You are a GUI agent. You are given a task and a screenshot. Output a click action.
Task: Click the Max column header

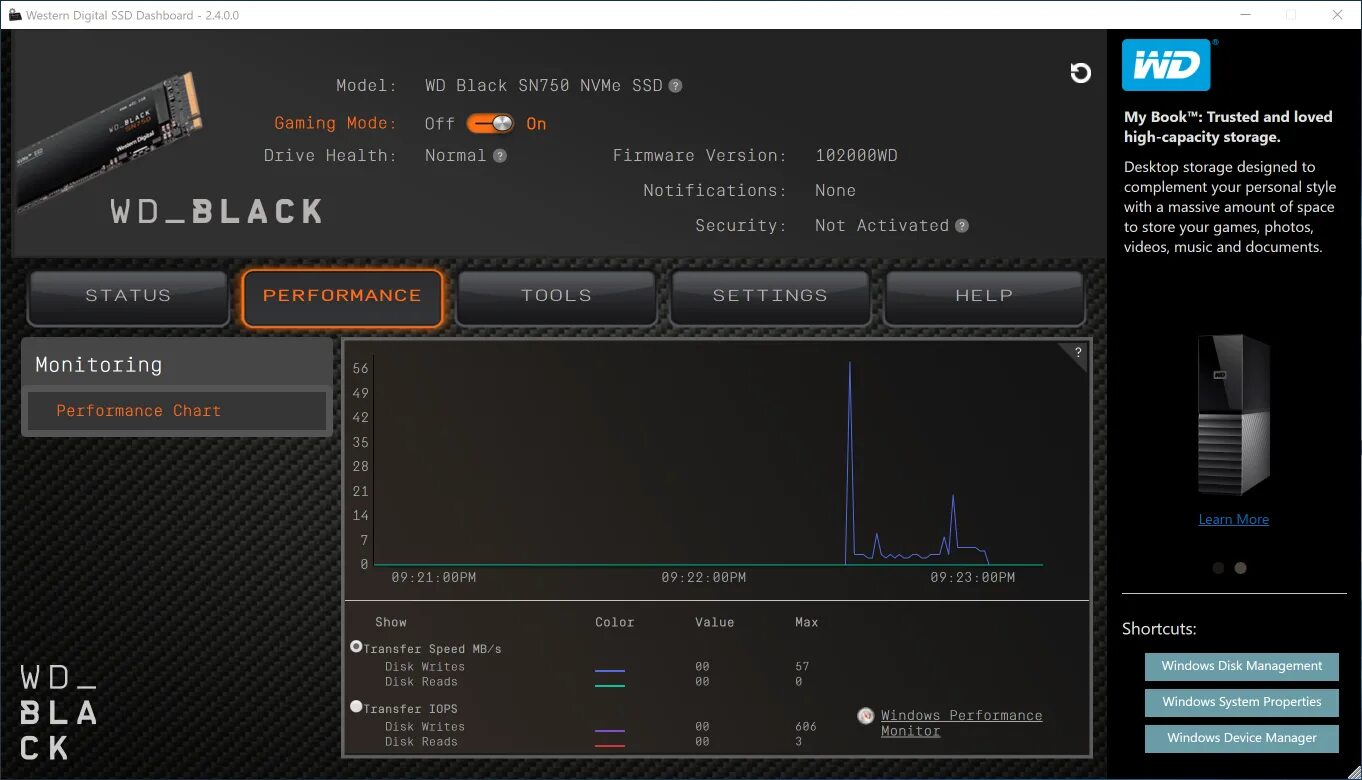click(806, 622)
